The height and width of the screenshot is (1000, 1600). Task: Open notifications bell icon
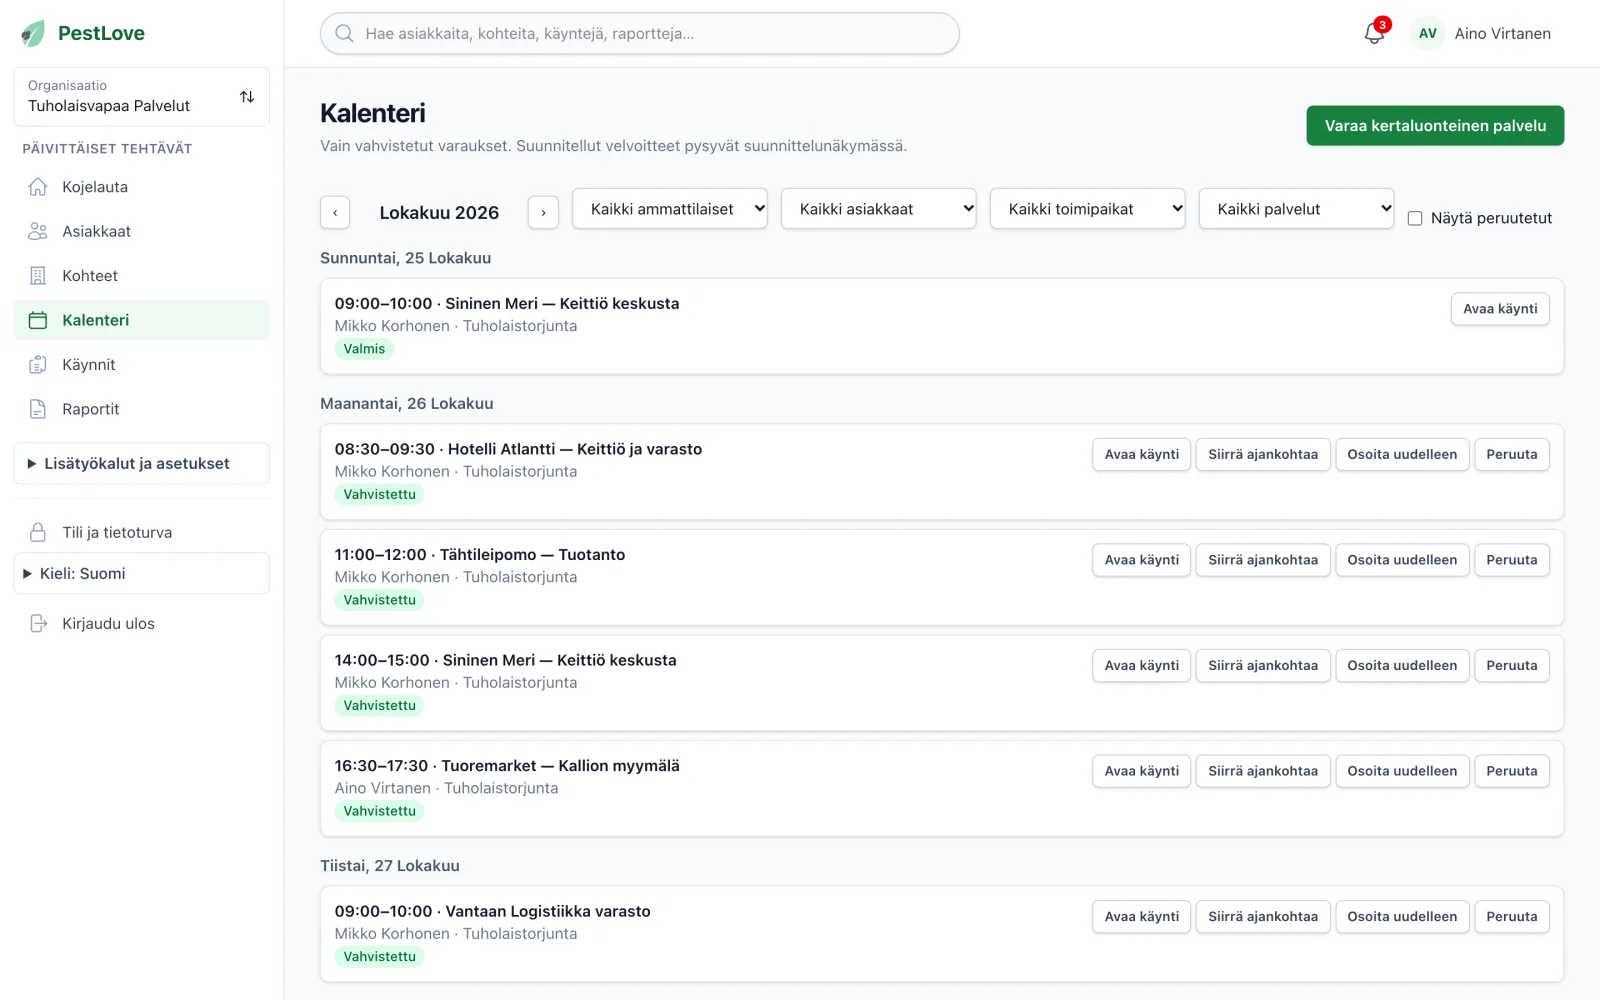[x=1374, y=33]
